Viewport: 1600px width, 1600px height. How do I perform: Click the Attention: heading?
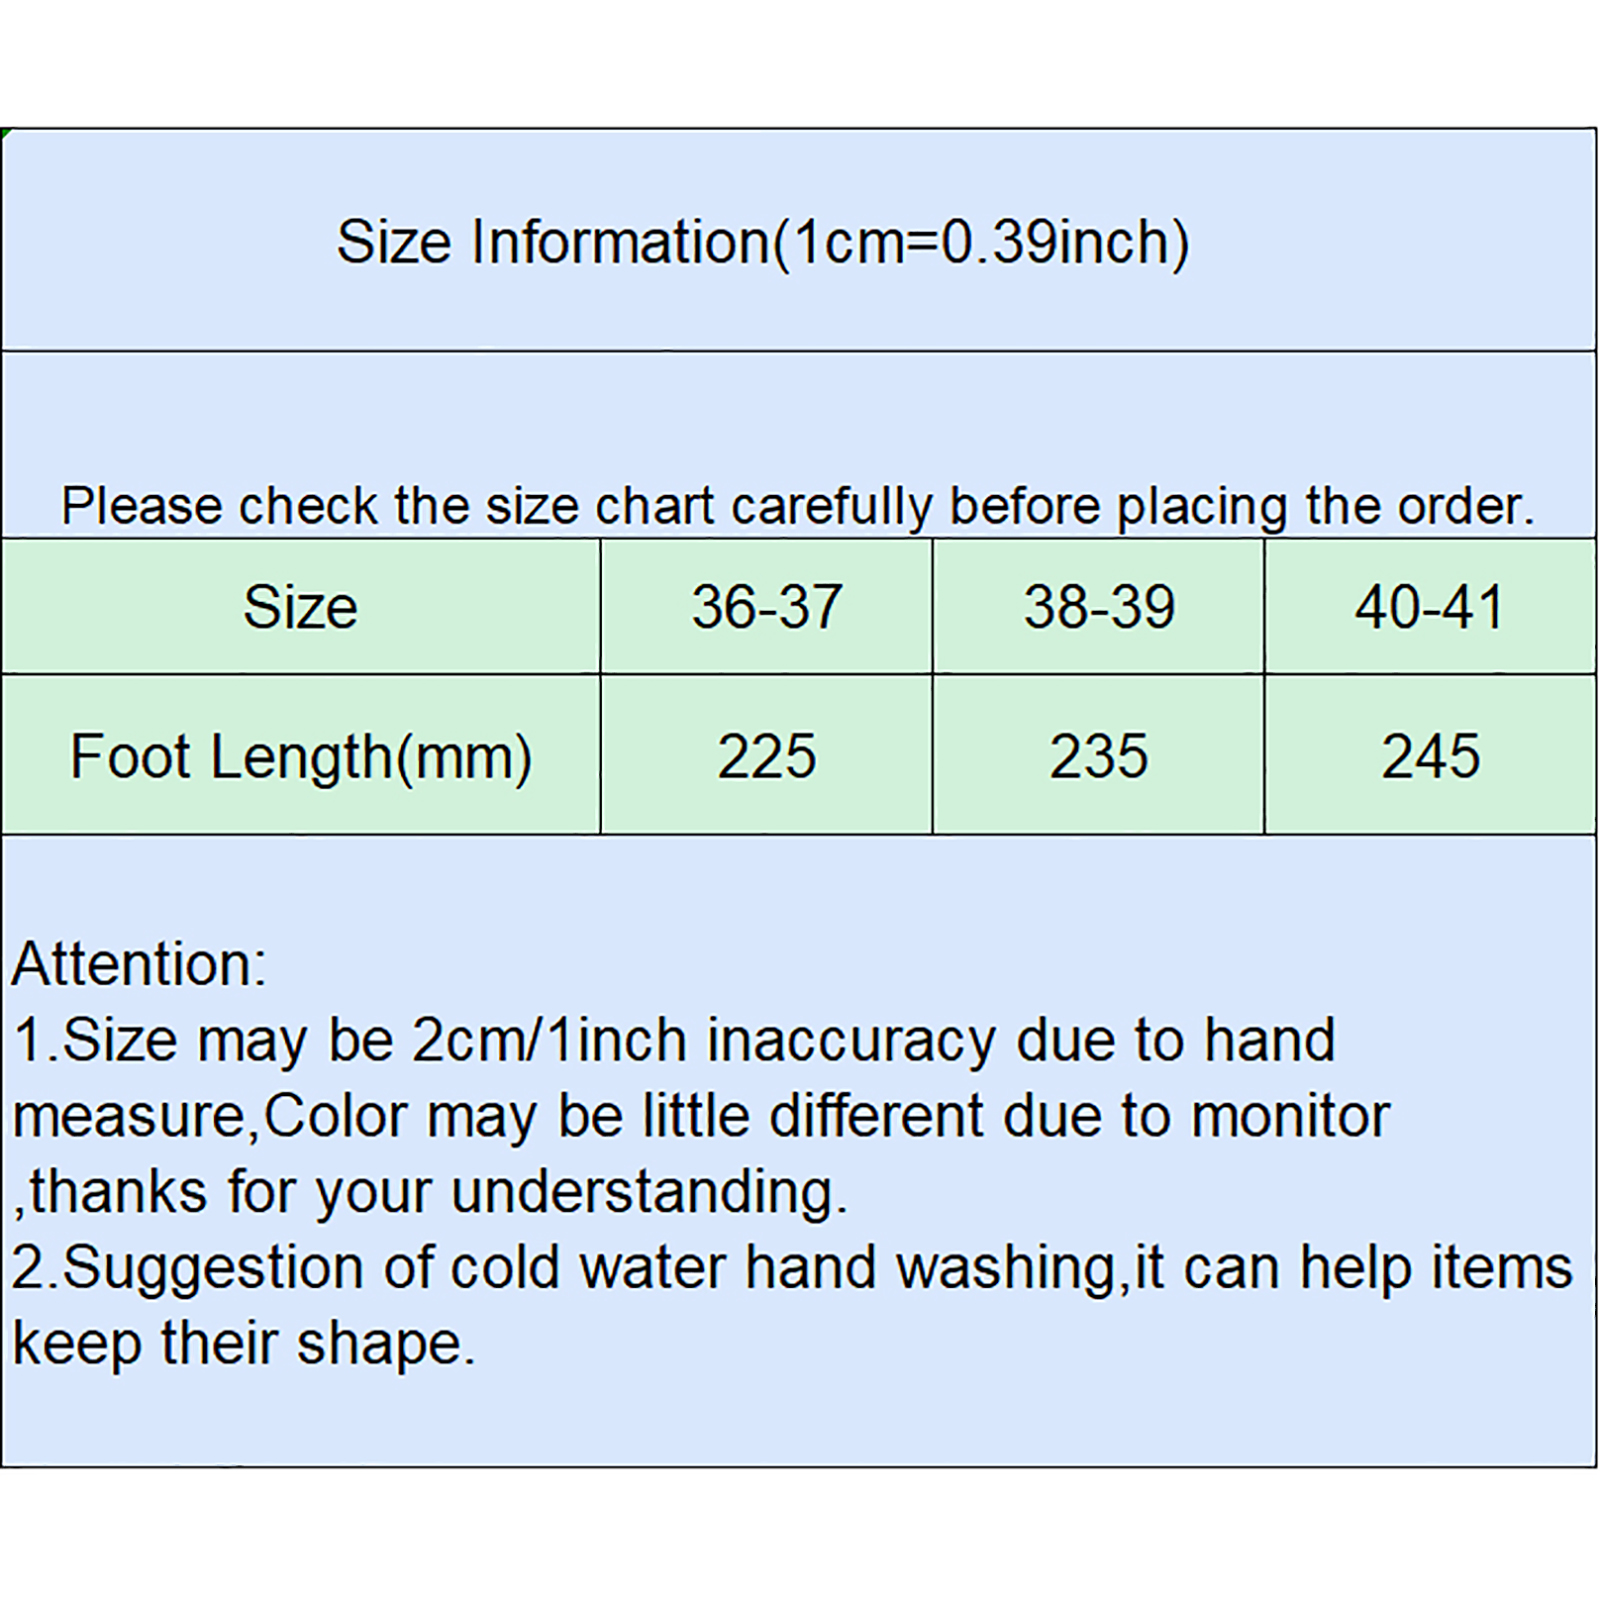pos(139,964)
